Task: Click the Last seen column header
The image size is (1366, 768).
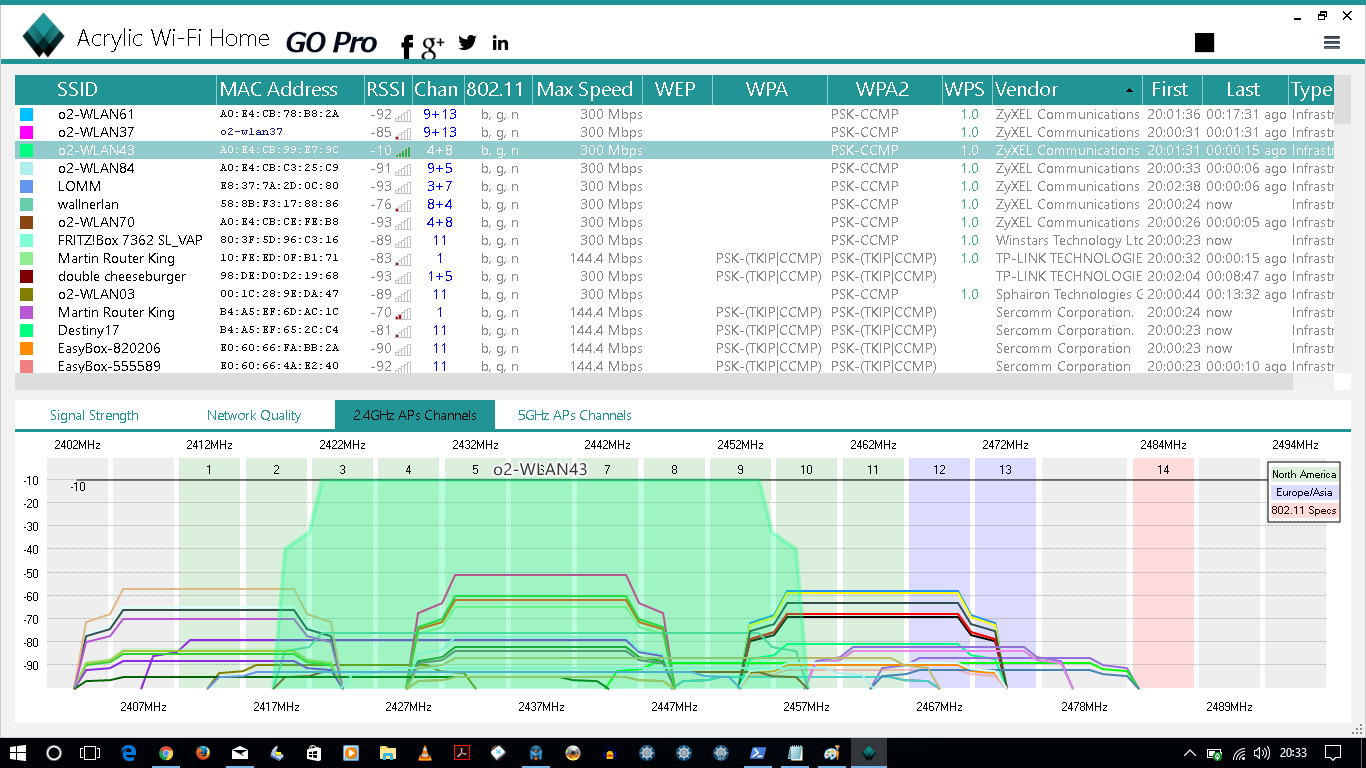Action: 1244,90
